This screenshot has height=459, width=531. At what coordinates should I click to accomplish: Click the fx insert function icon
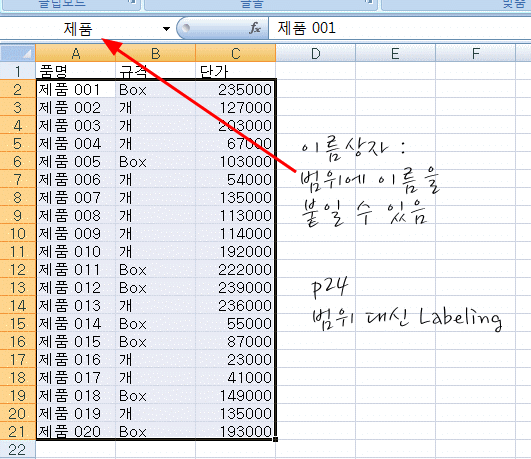coord(255,28)
